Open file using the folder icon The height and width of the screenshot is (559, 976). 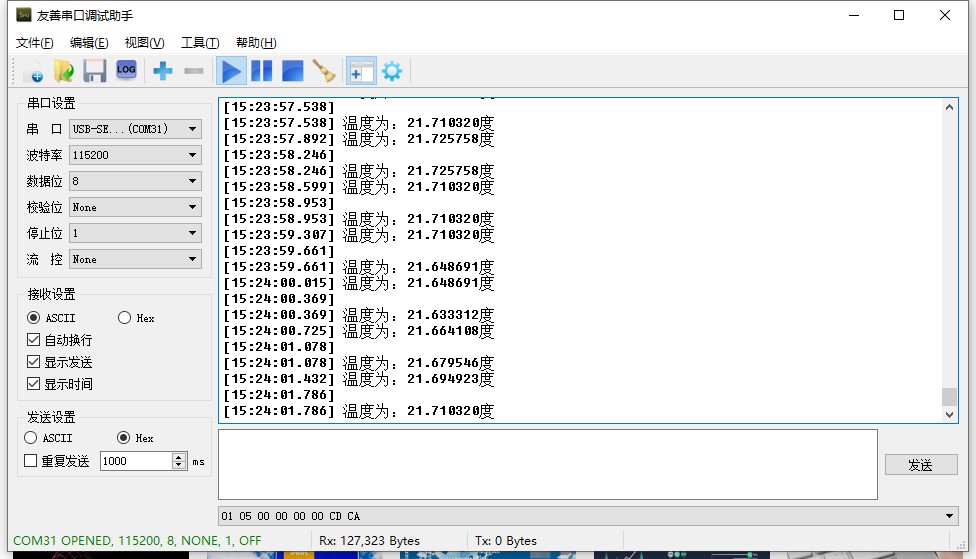coord(63,71)
